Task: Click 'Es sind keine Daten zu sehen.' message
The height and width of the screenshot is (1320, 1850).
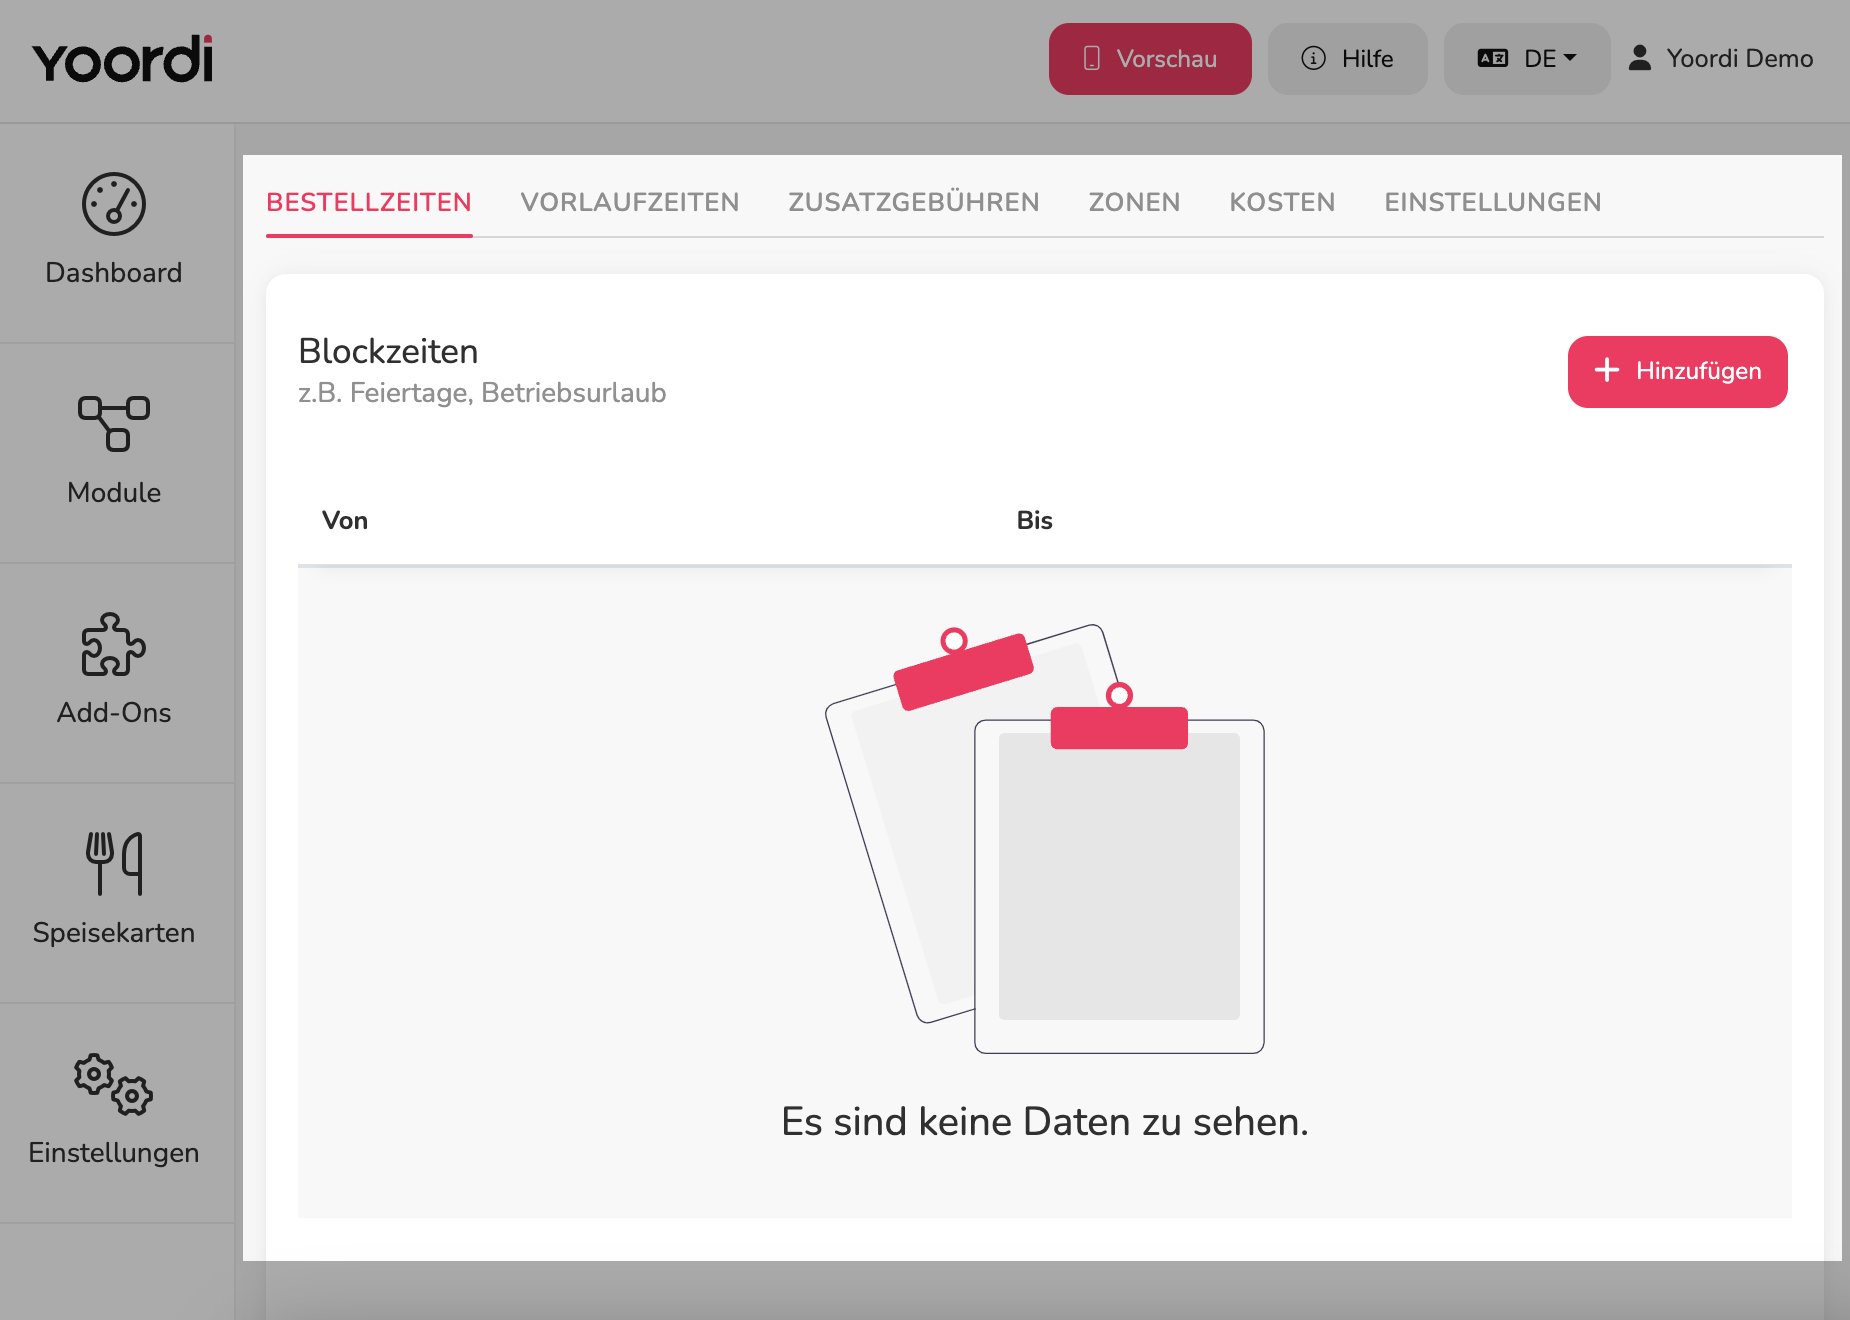Action: coord(1045,1122)
